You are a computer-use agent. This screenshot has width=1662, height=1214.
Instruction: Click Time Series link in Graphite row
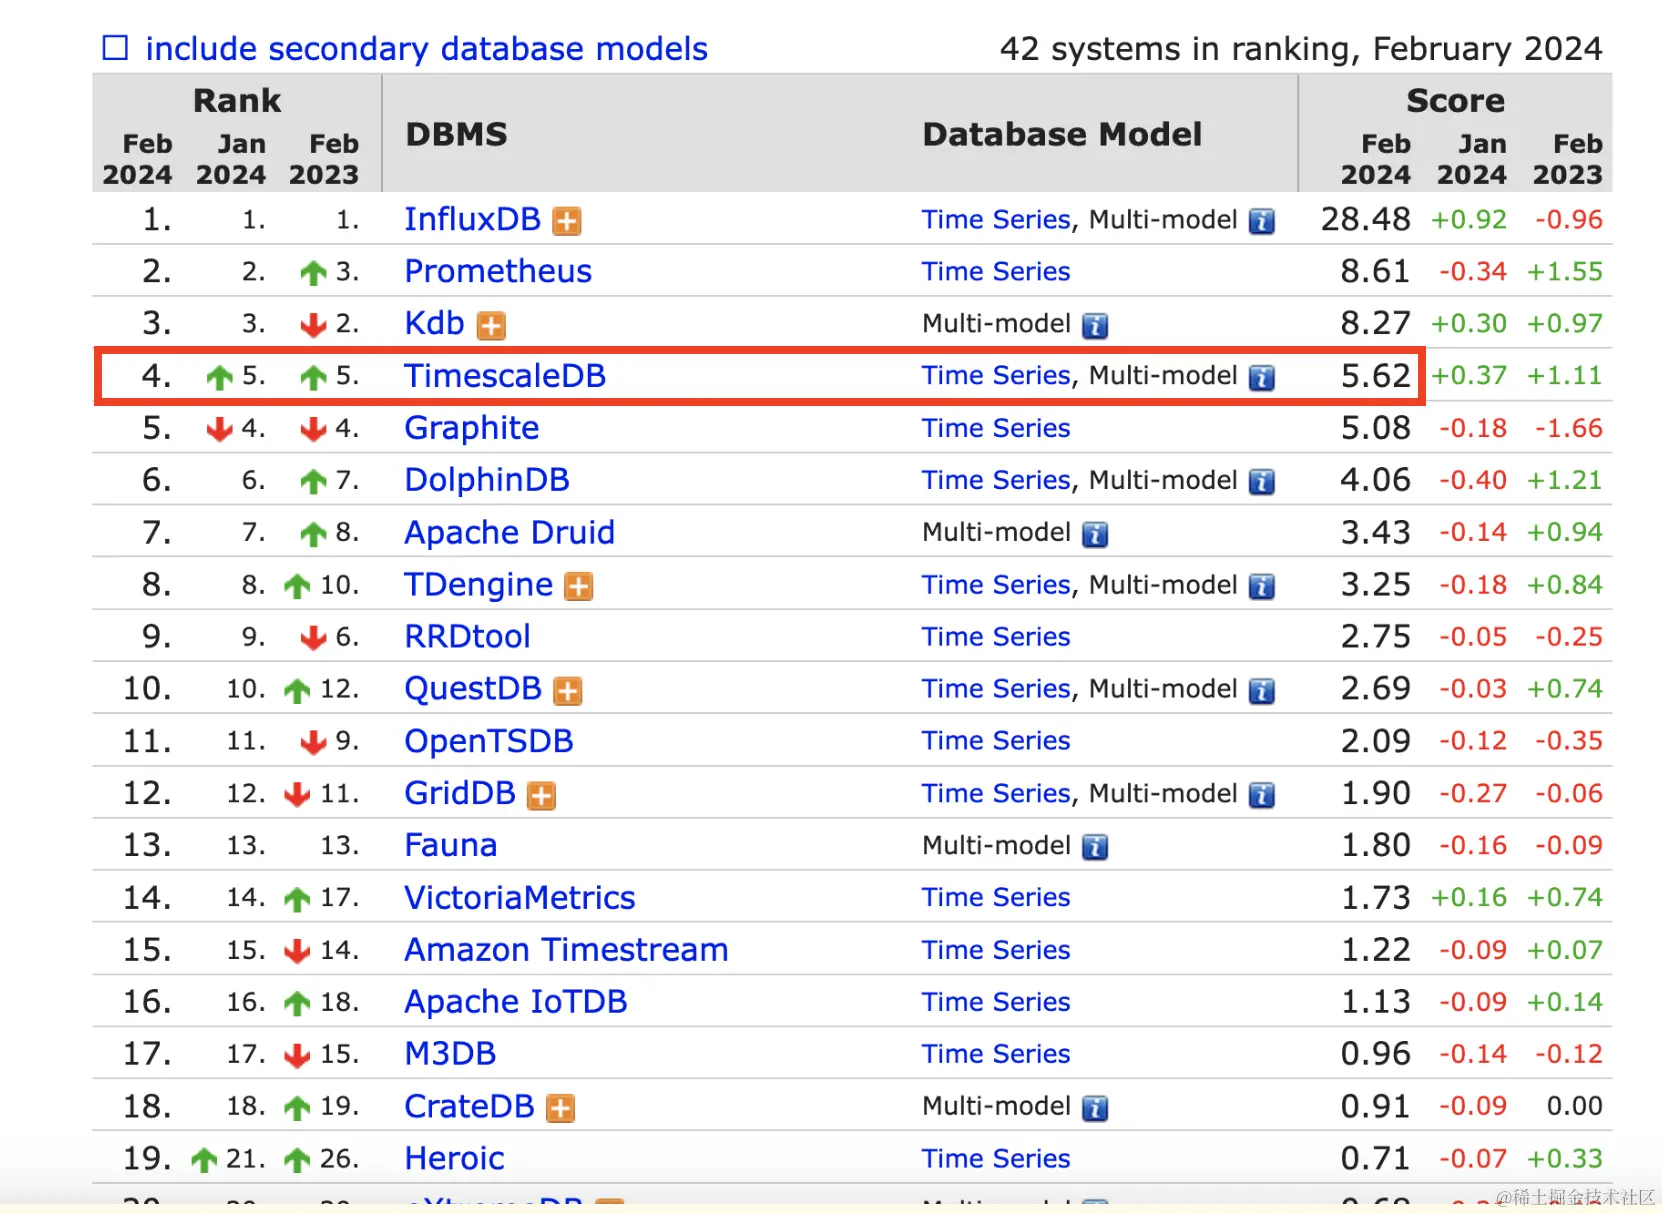(x=996, y=428)
